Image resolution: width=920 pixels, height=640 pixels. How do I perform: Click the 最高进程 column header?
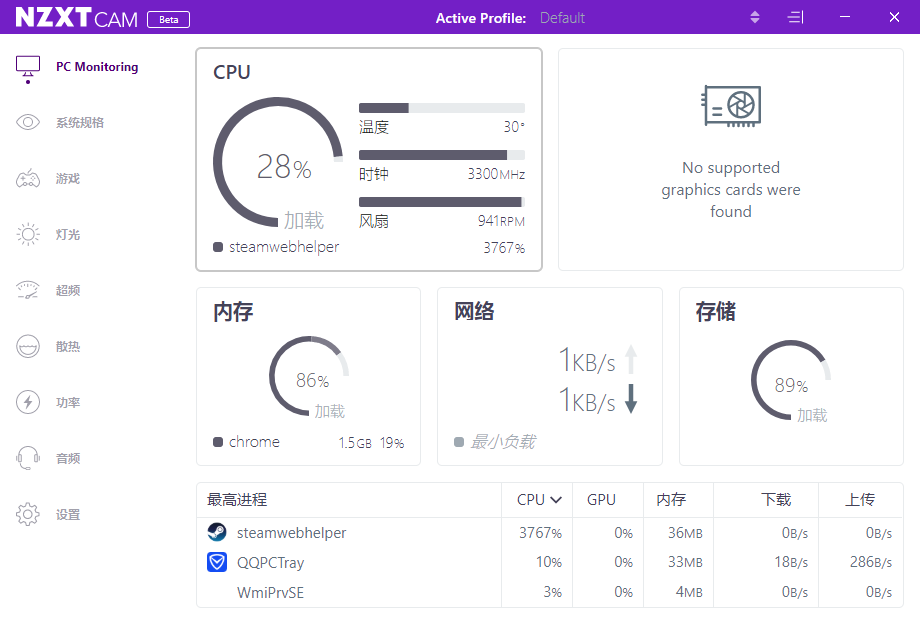pos(237,500)
